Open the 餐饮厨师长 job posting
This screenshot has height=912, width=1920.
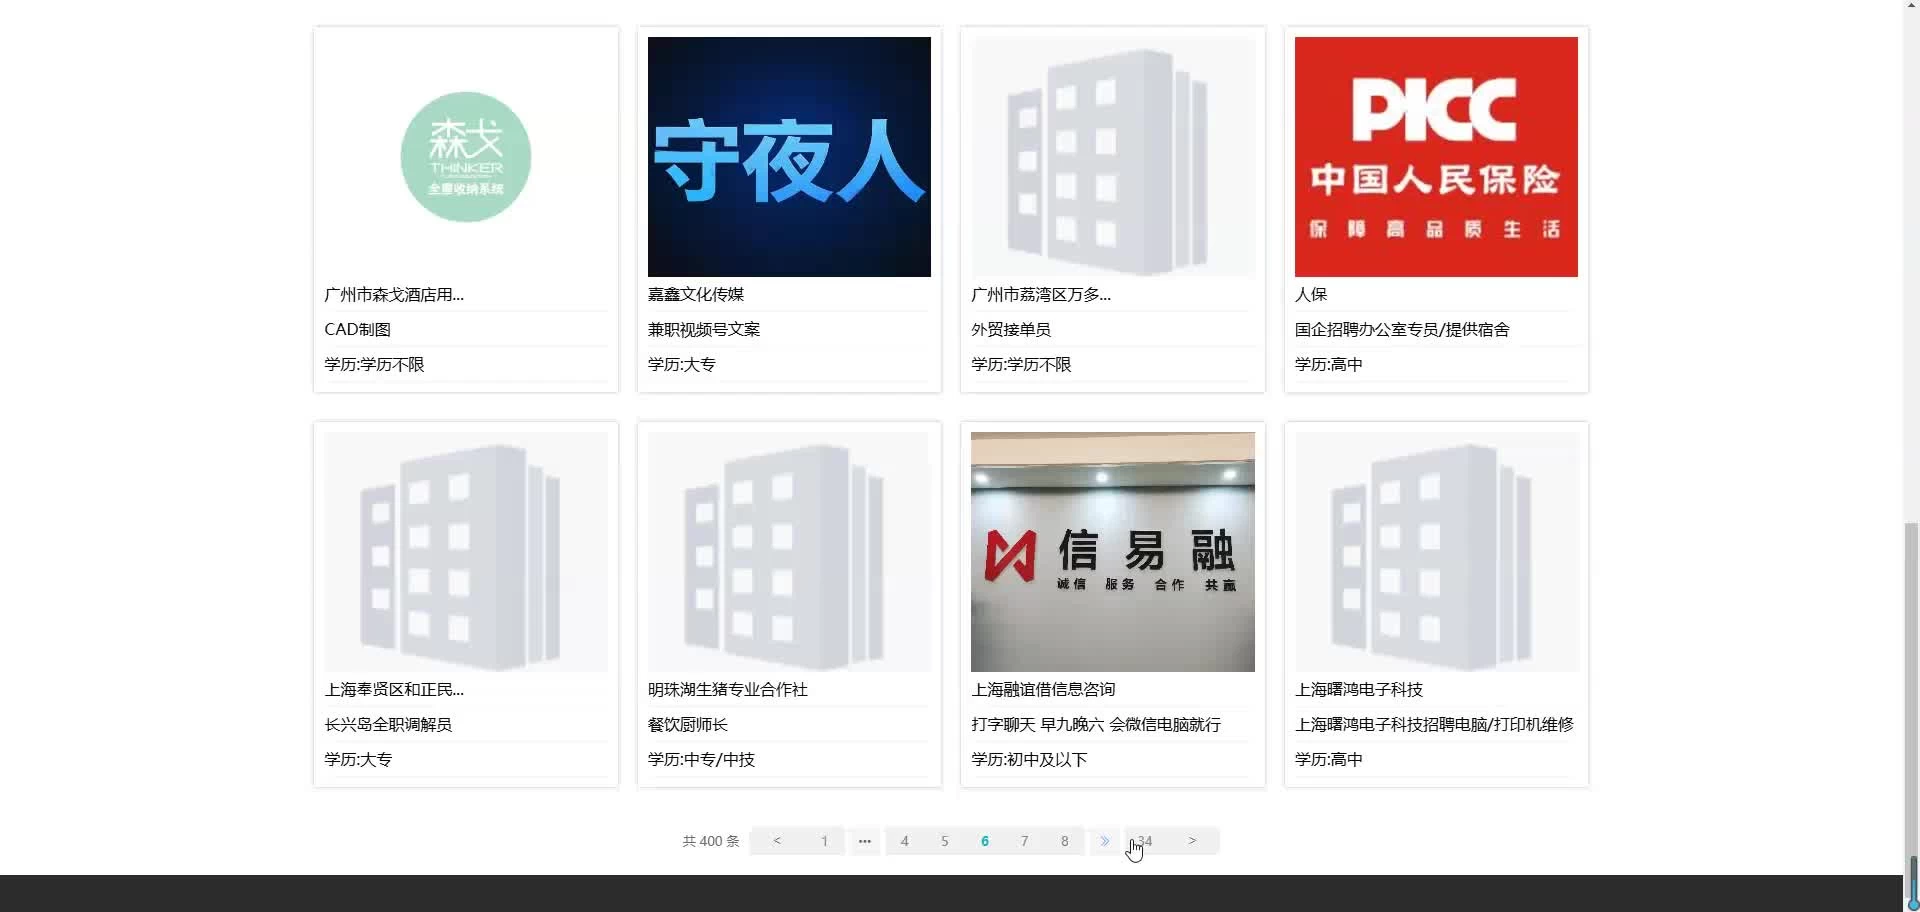688,724
